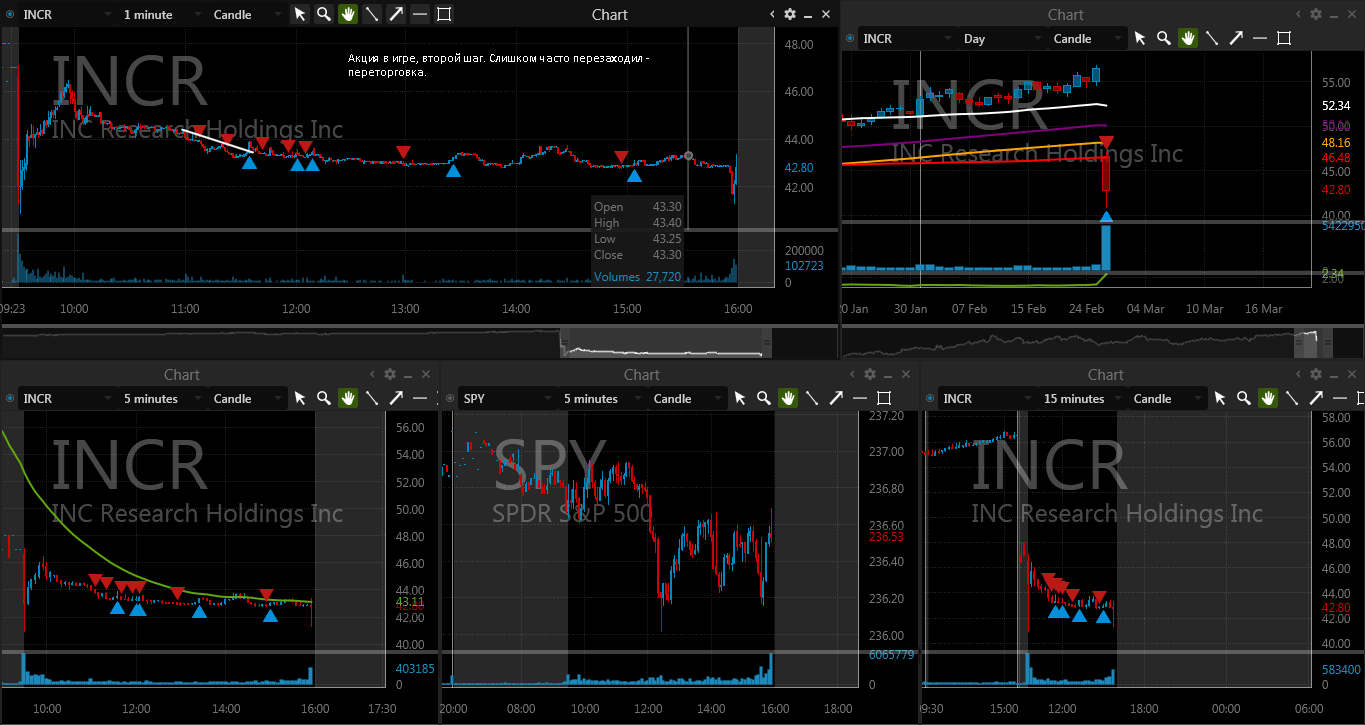The image size is (1365, 725).
Task: Click the blue buy triangle on the Day chart
Action: click(x=1106, y=216)
